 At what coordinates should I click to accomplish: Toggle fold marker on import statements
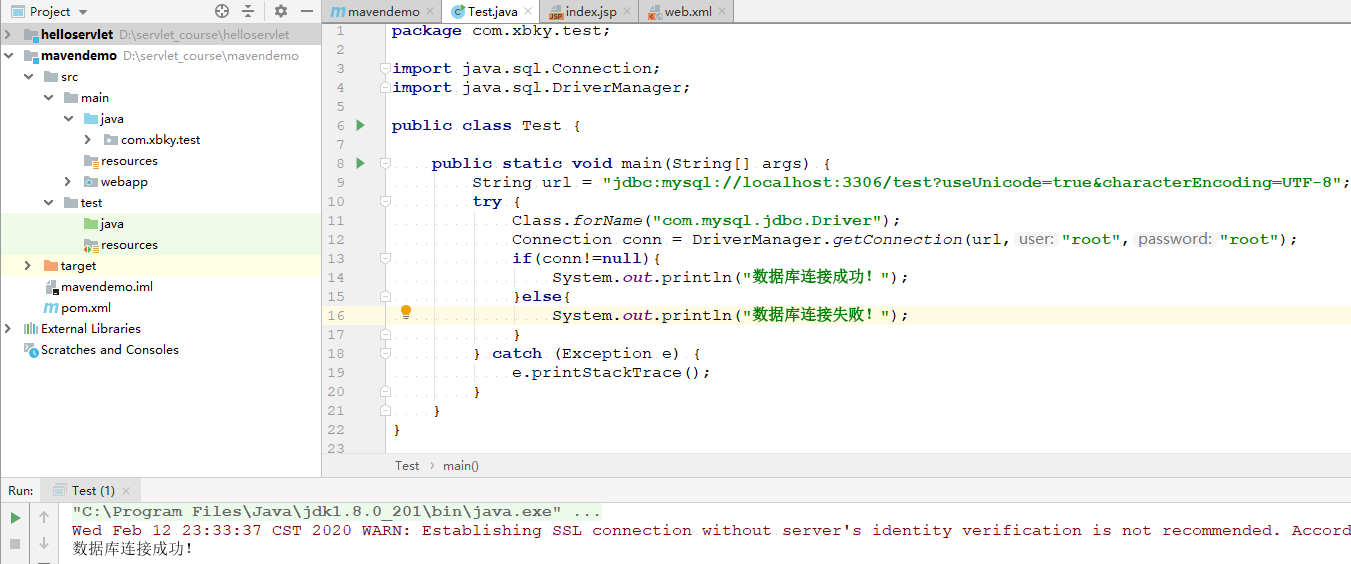[x=385, y=69]
